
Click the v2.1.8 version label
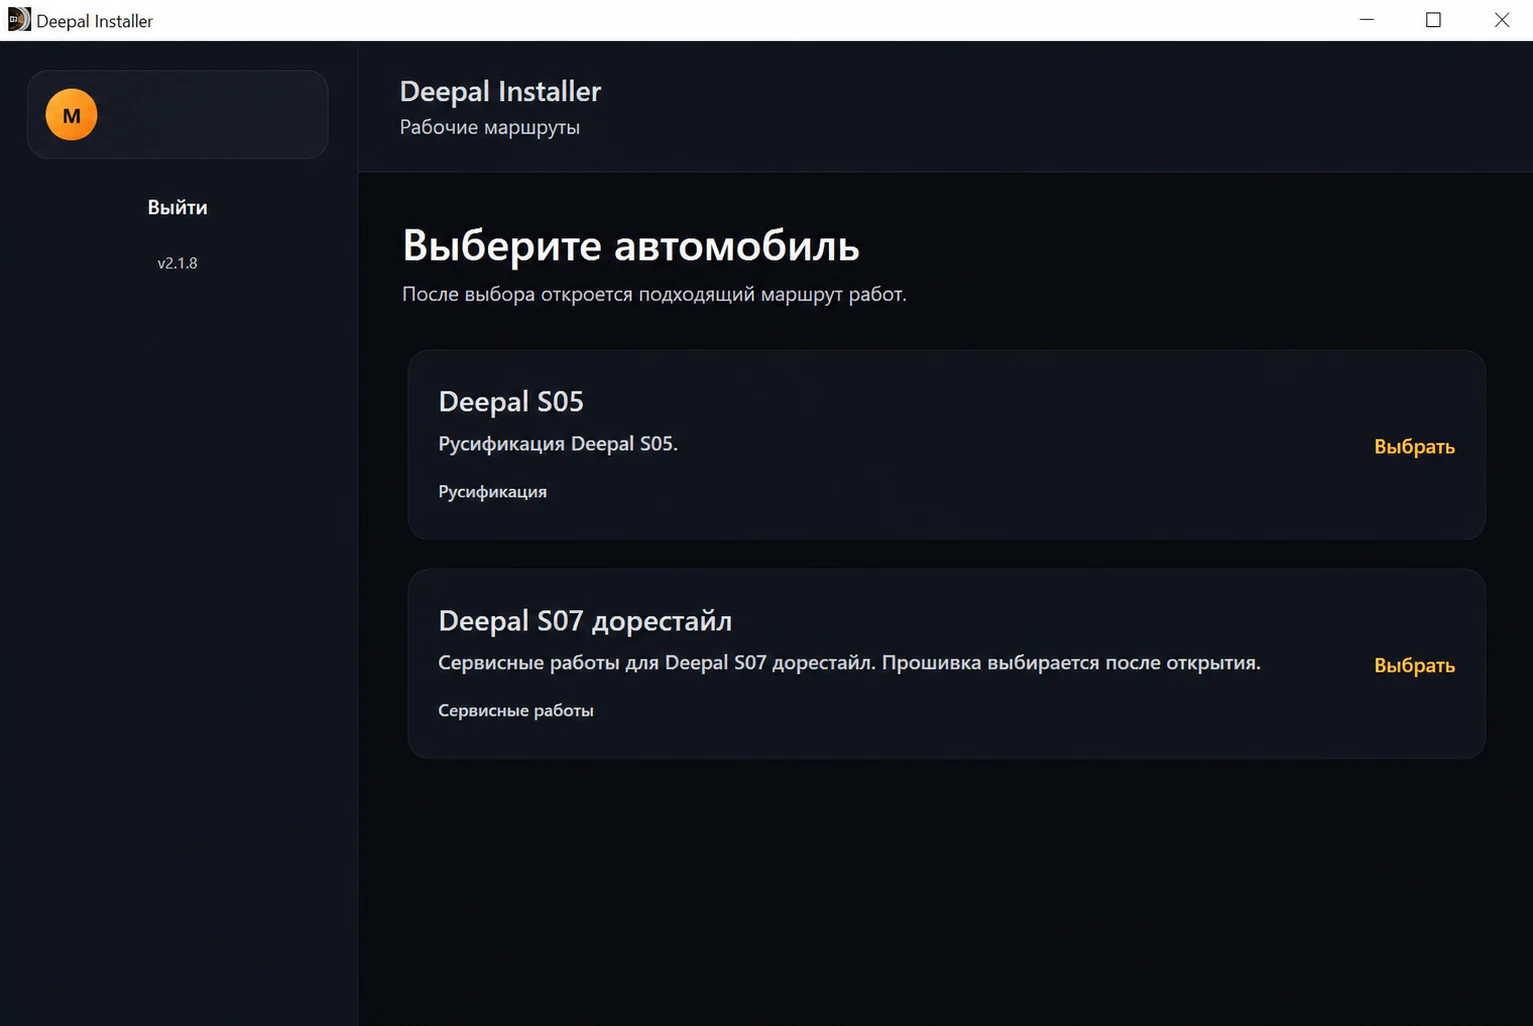pos(177,263)
